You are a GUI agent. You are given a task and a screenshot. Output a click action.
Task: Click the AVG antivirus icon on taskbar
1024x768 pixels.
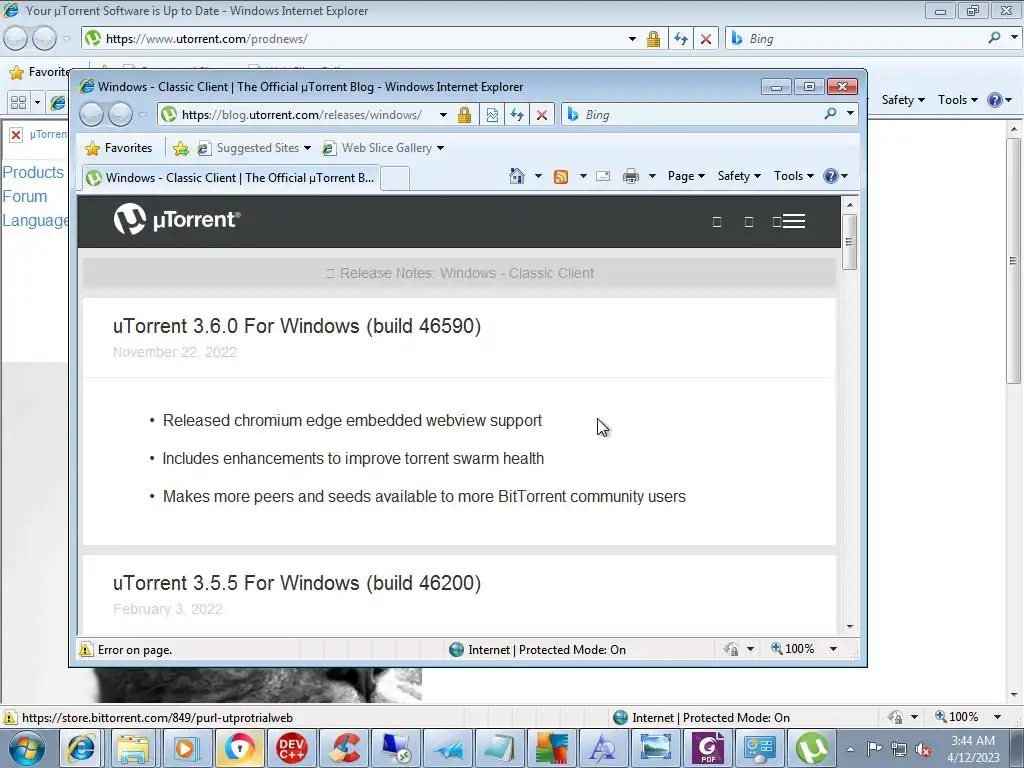[x=552, y=748]
